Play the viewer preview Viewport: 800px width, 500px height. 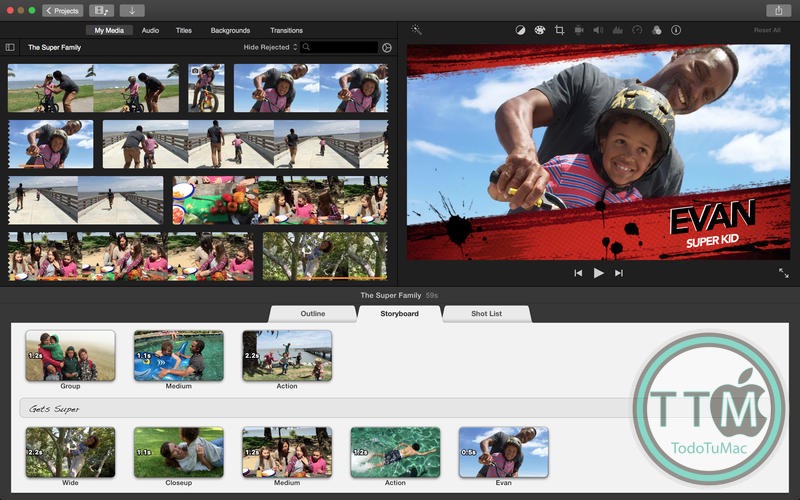point(598,273)
